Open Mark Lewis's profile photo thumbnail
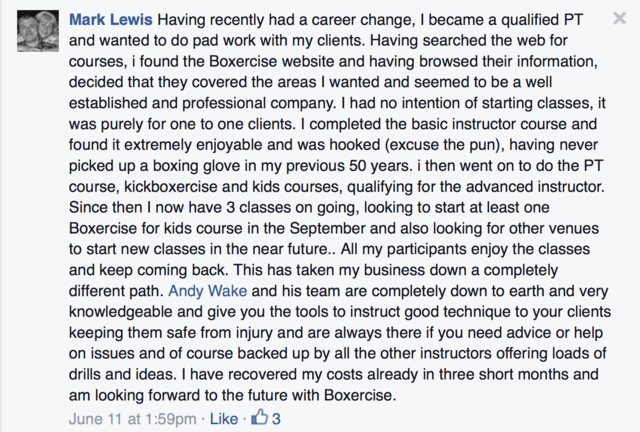 pyautogui.click(x=38, y=31)
